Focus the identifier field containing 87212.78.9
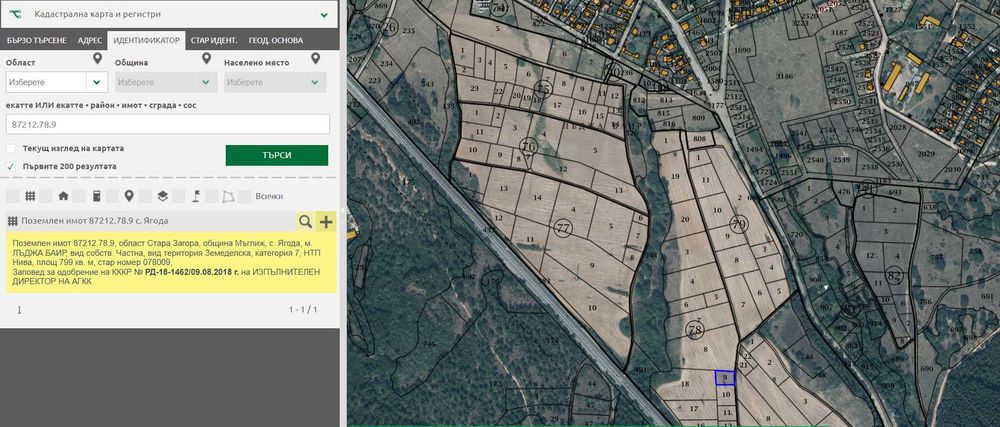This screenshot has width=1000, height=427. 167,124
